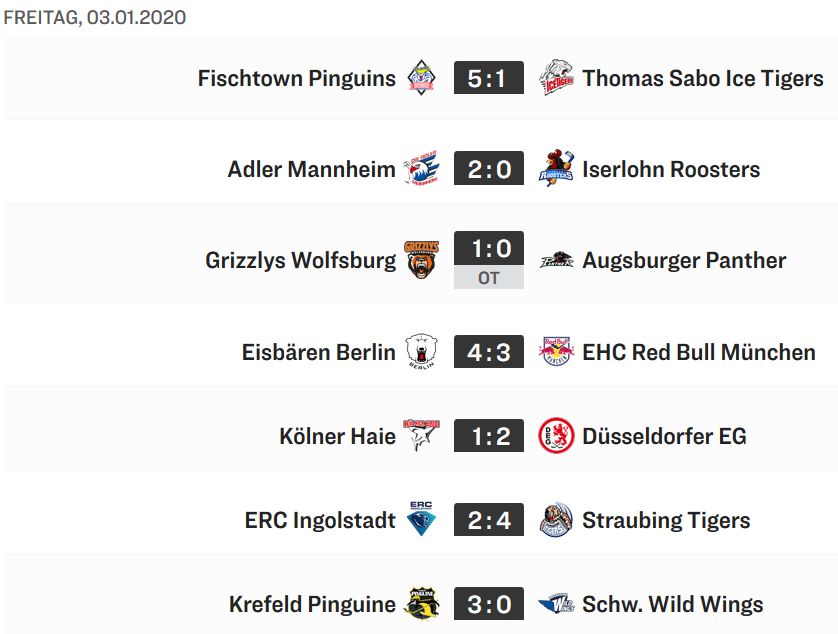Viewport: 838px width, 634px height.
Task: Open the 4:3 Eisbären Berlin match result
Action: click(x=488, y=352)
